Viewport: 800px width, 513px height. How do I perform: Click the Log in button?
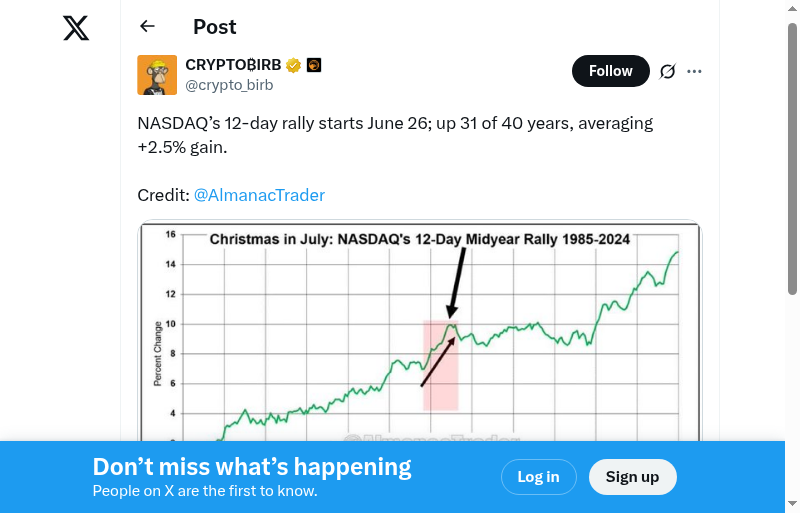click(x=538, y=477)
